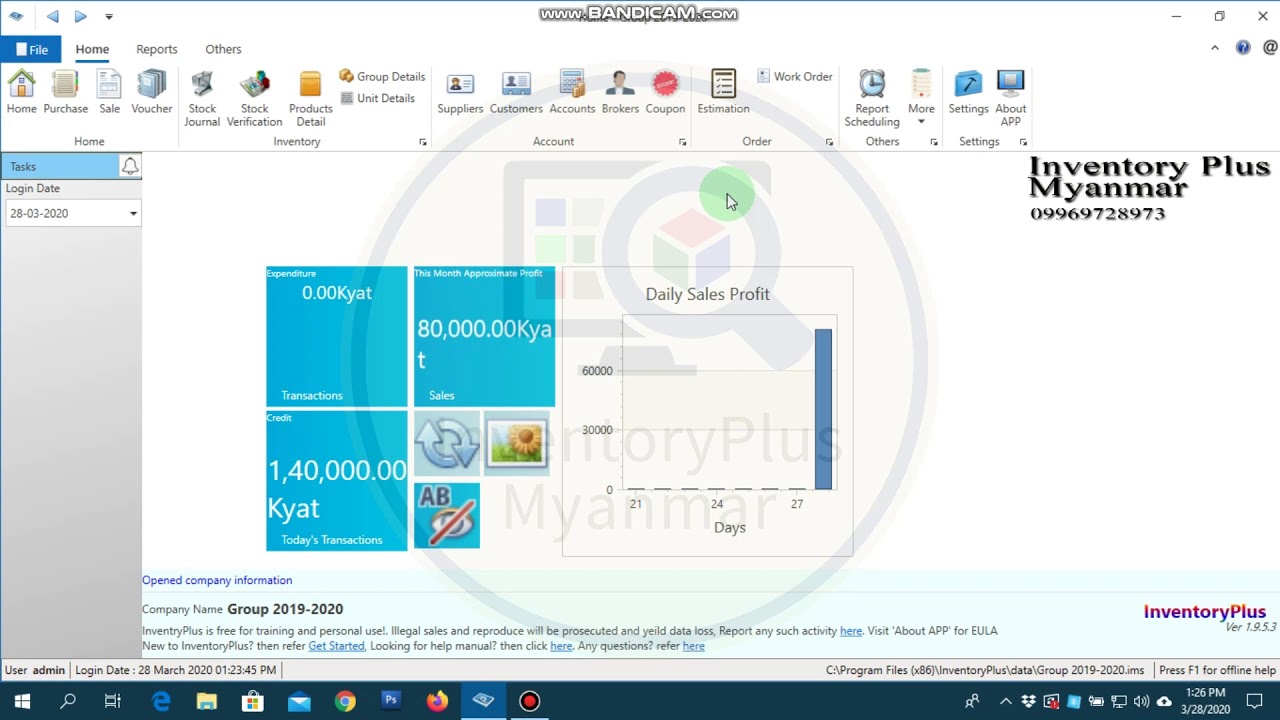Open Accounts
The image size is (1280, 720).
(572, 92)
